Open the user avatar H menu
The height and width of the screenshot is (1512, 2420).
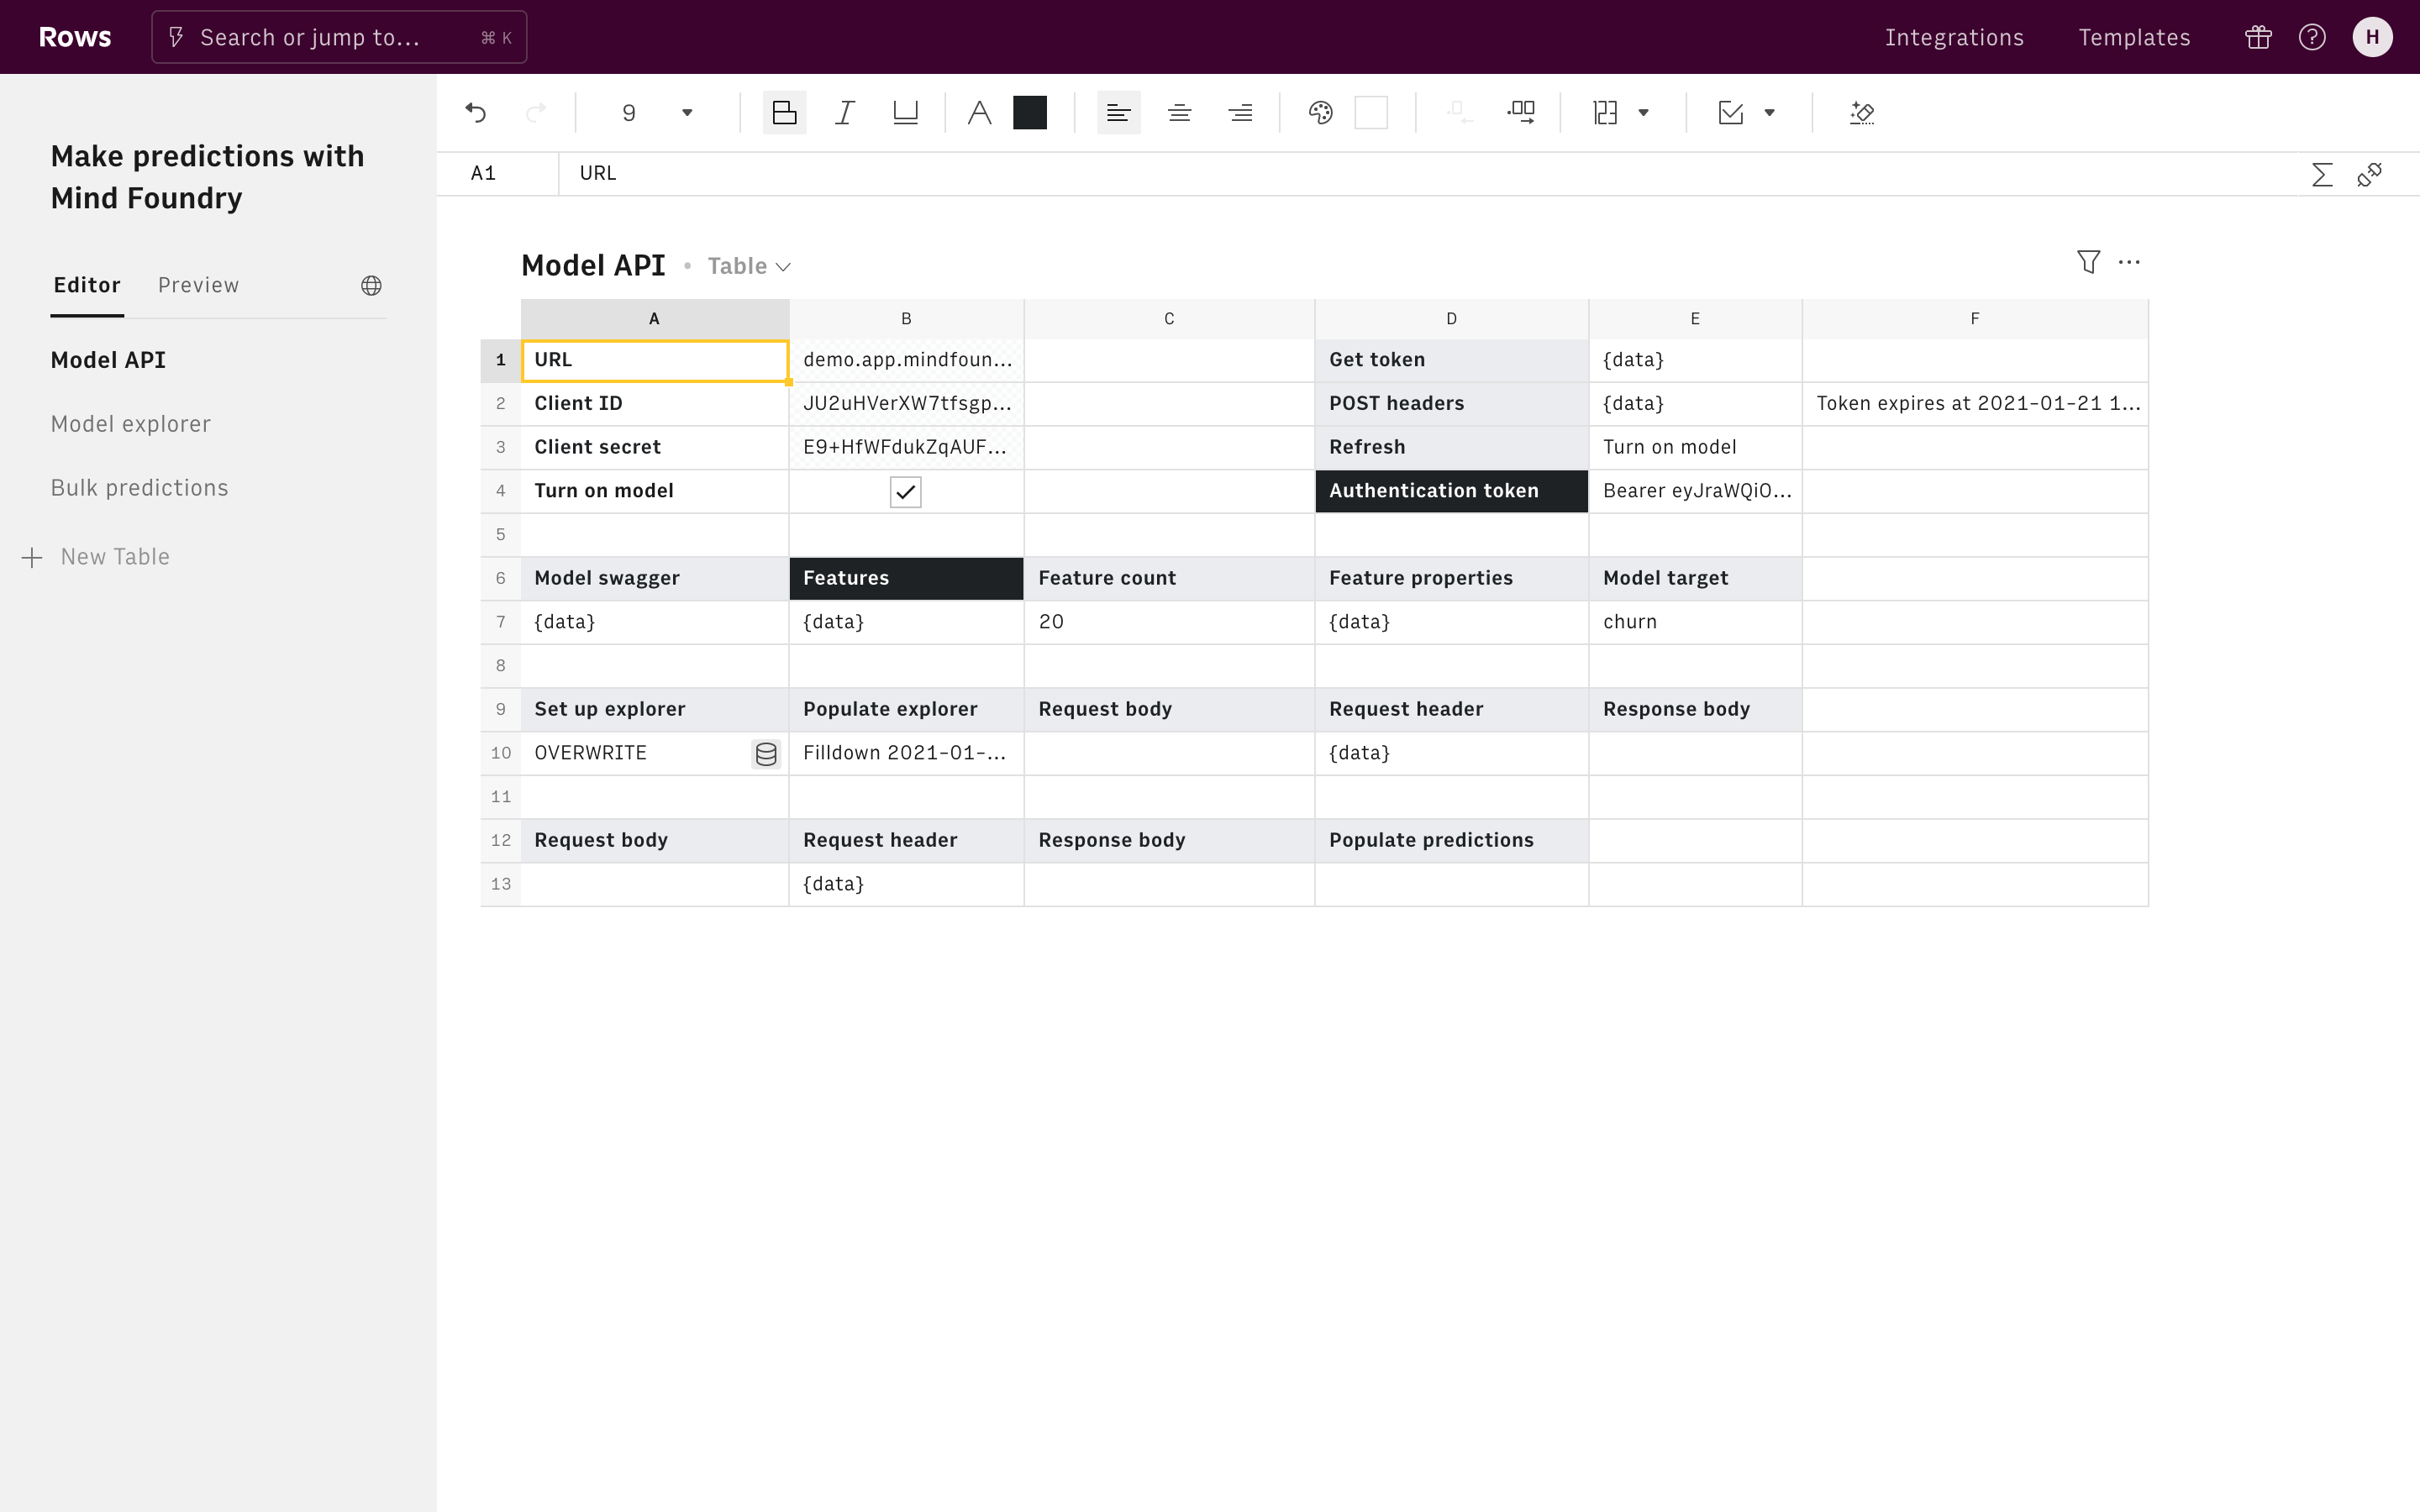coord(2372,37)
